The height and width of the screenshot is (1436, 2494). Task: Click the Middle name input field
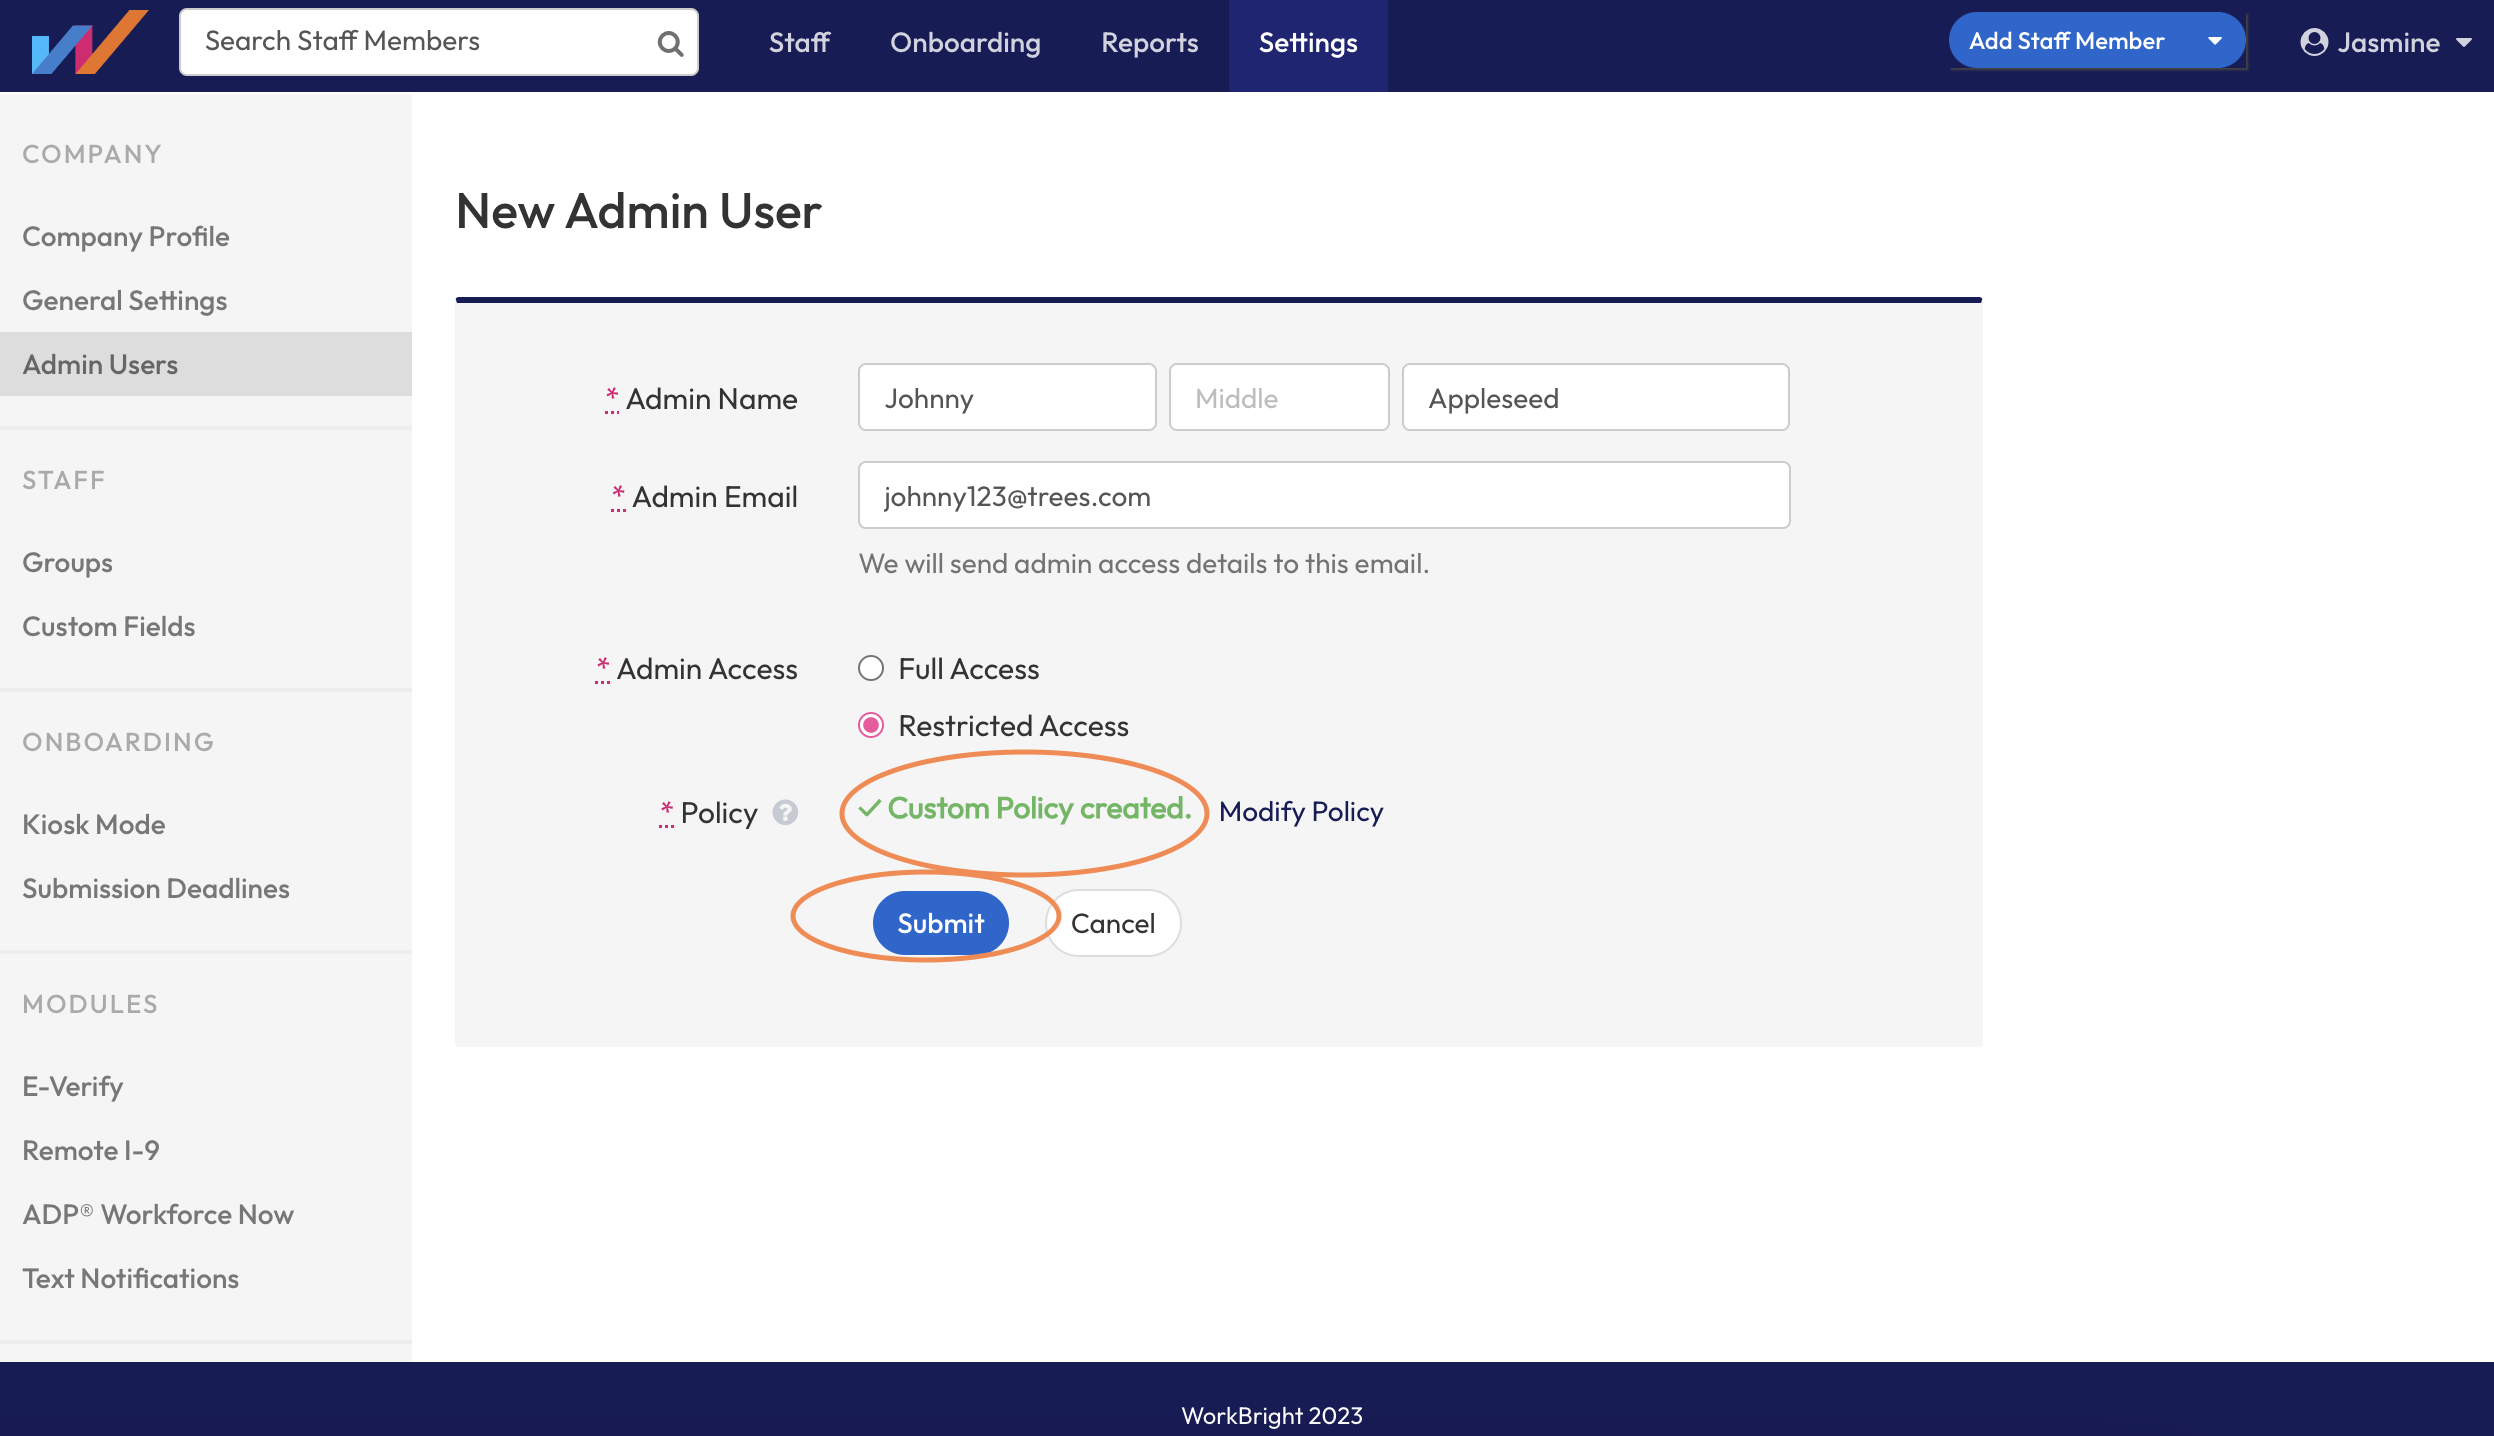(1278, 397)
